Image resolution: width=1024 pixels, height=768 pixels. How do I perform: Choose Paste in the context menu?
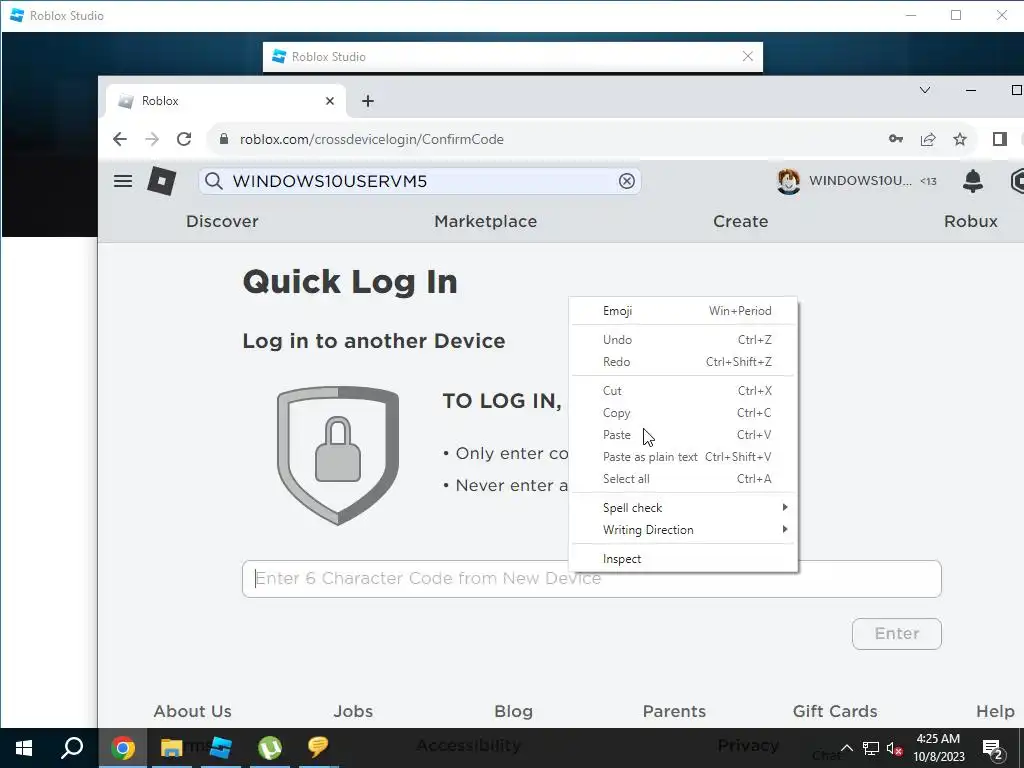coord(683,435)
